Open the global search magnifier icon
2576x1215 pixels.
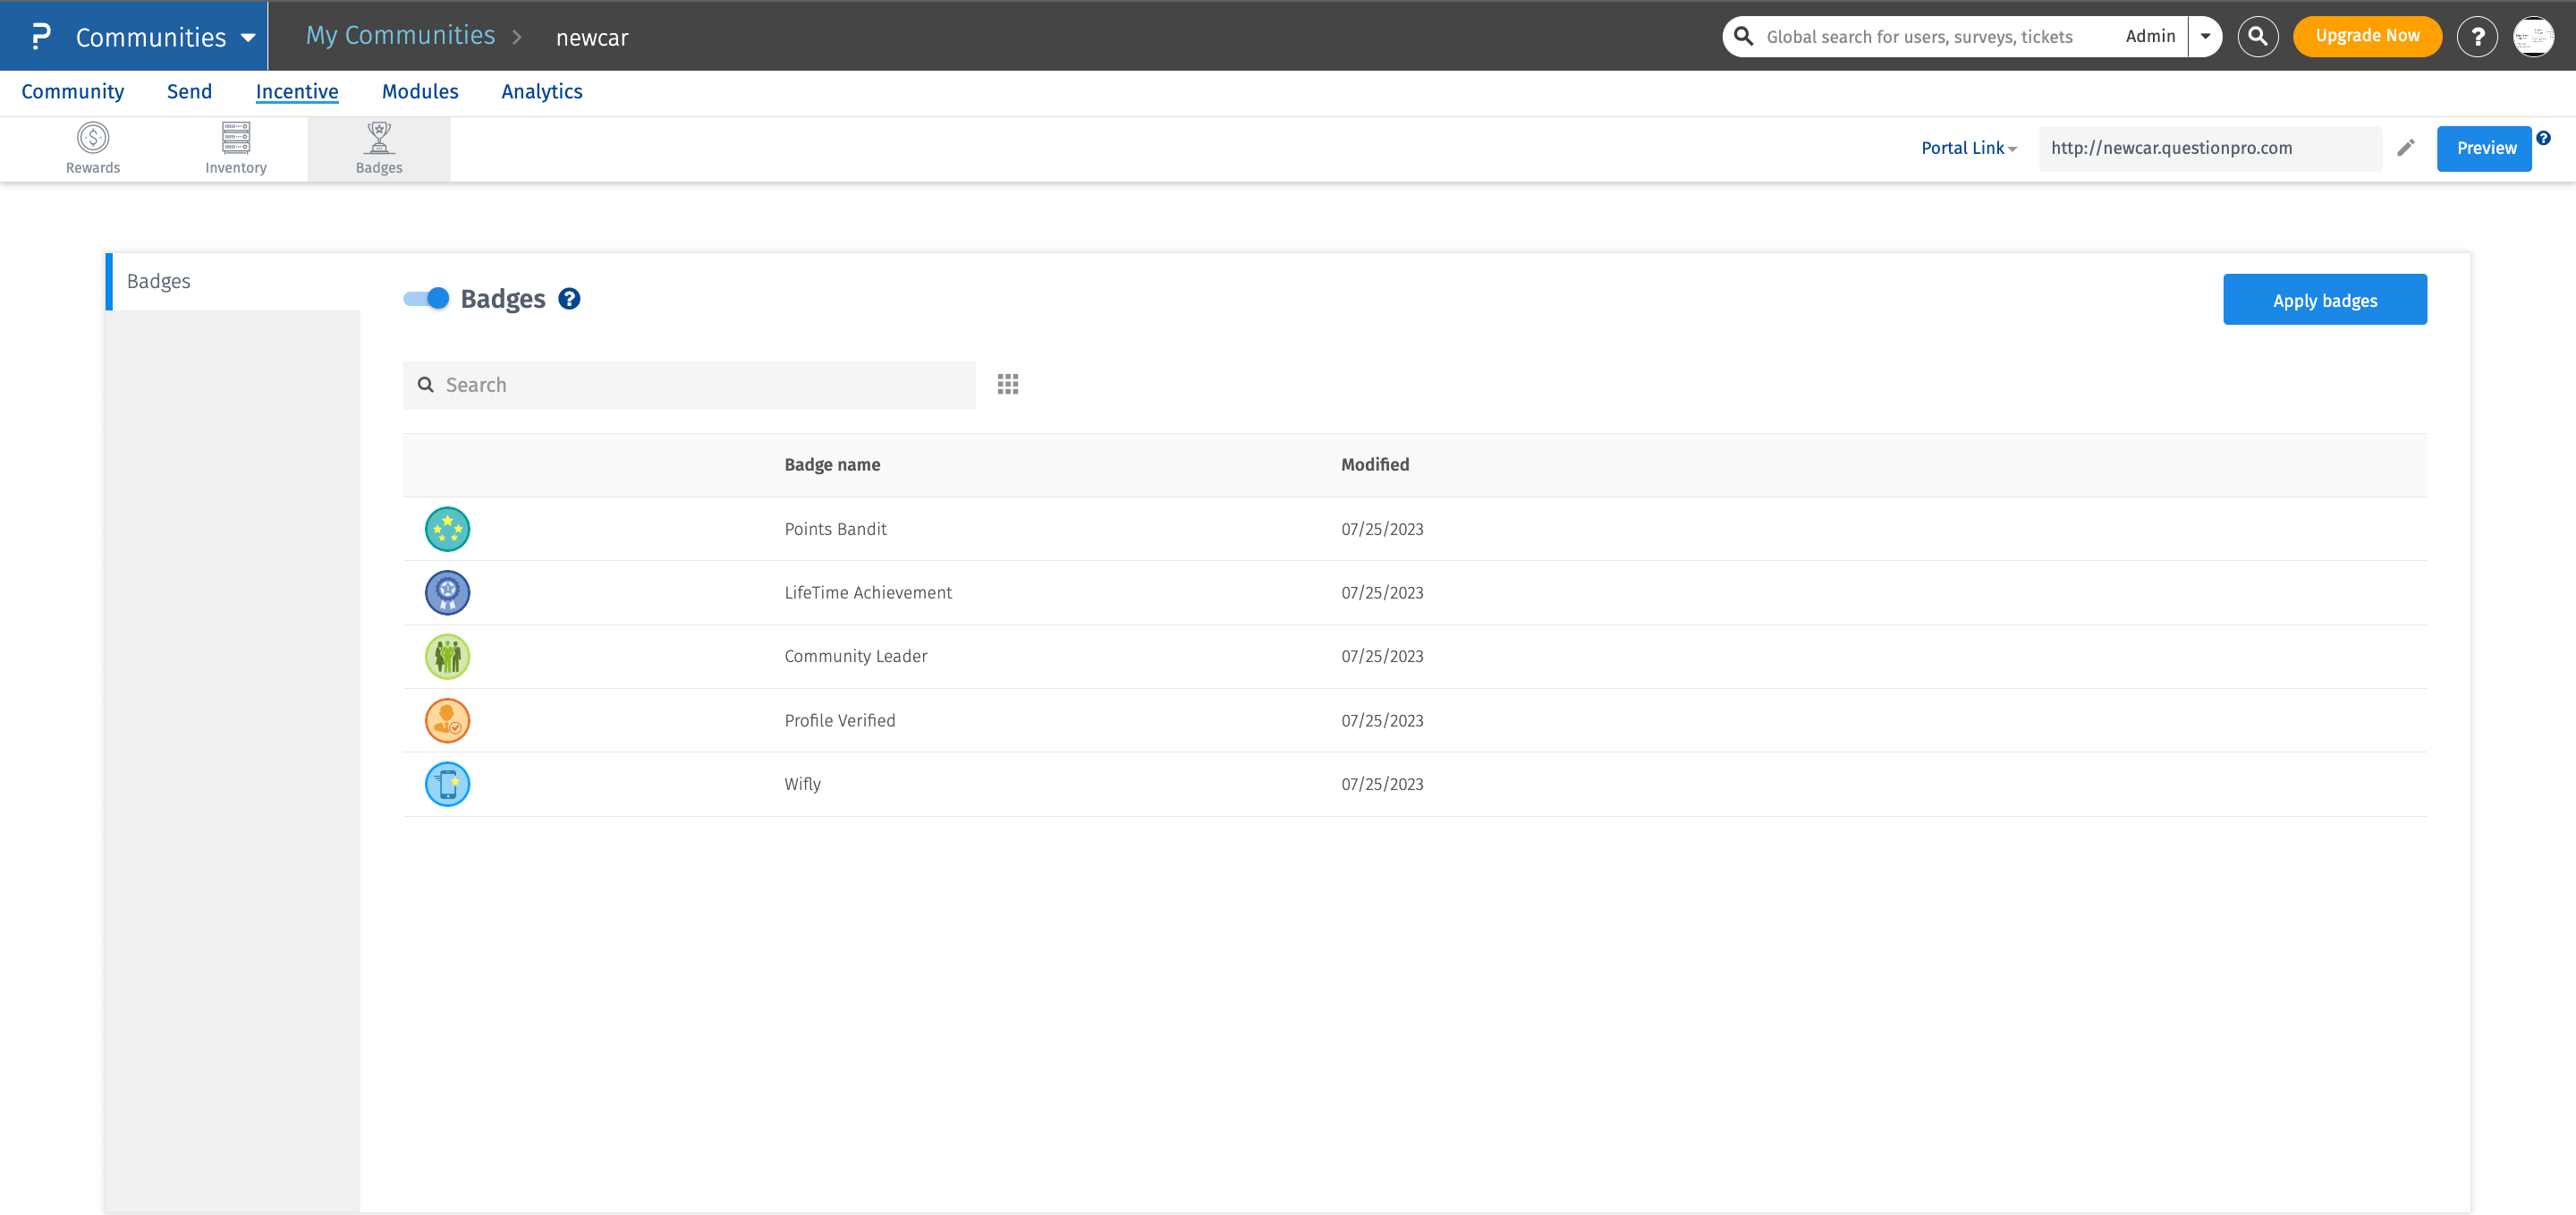pyautogui.click(x=2258, y=36)
